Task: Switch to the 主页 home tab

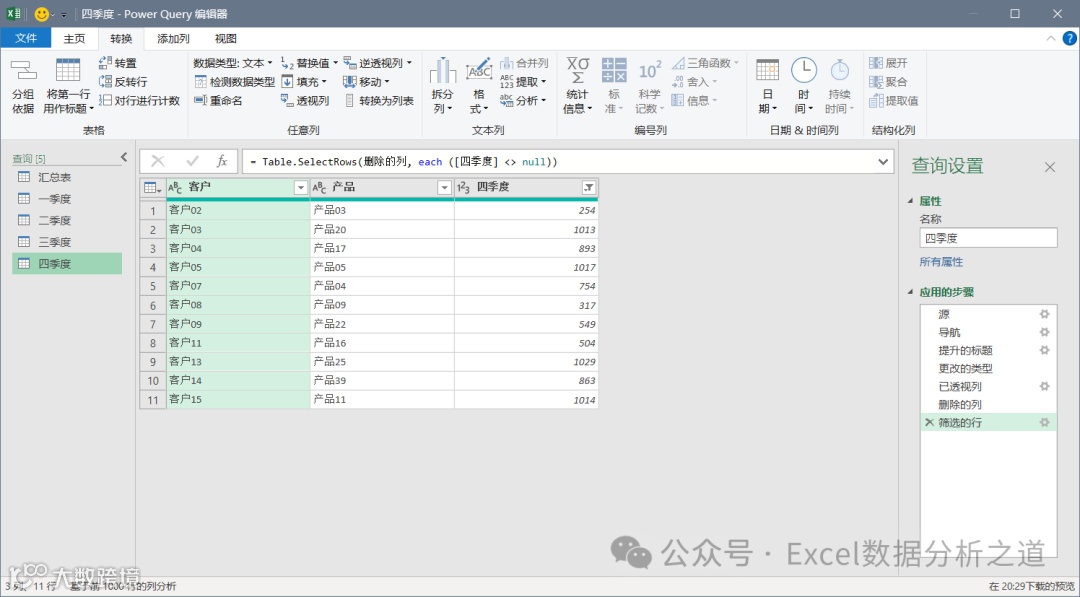Action: (x=74, y=39)
